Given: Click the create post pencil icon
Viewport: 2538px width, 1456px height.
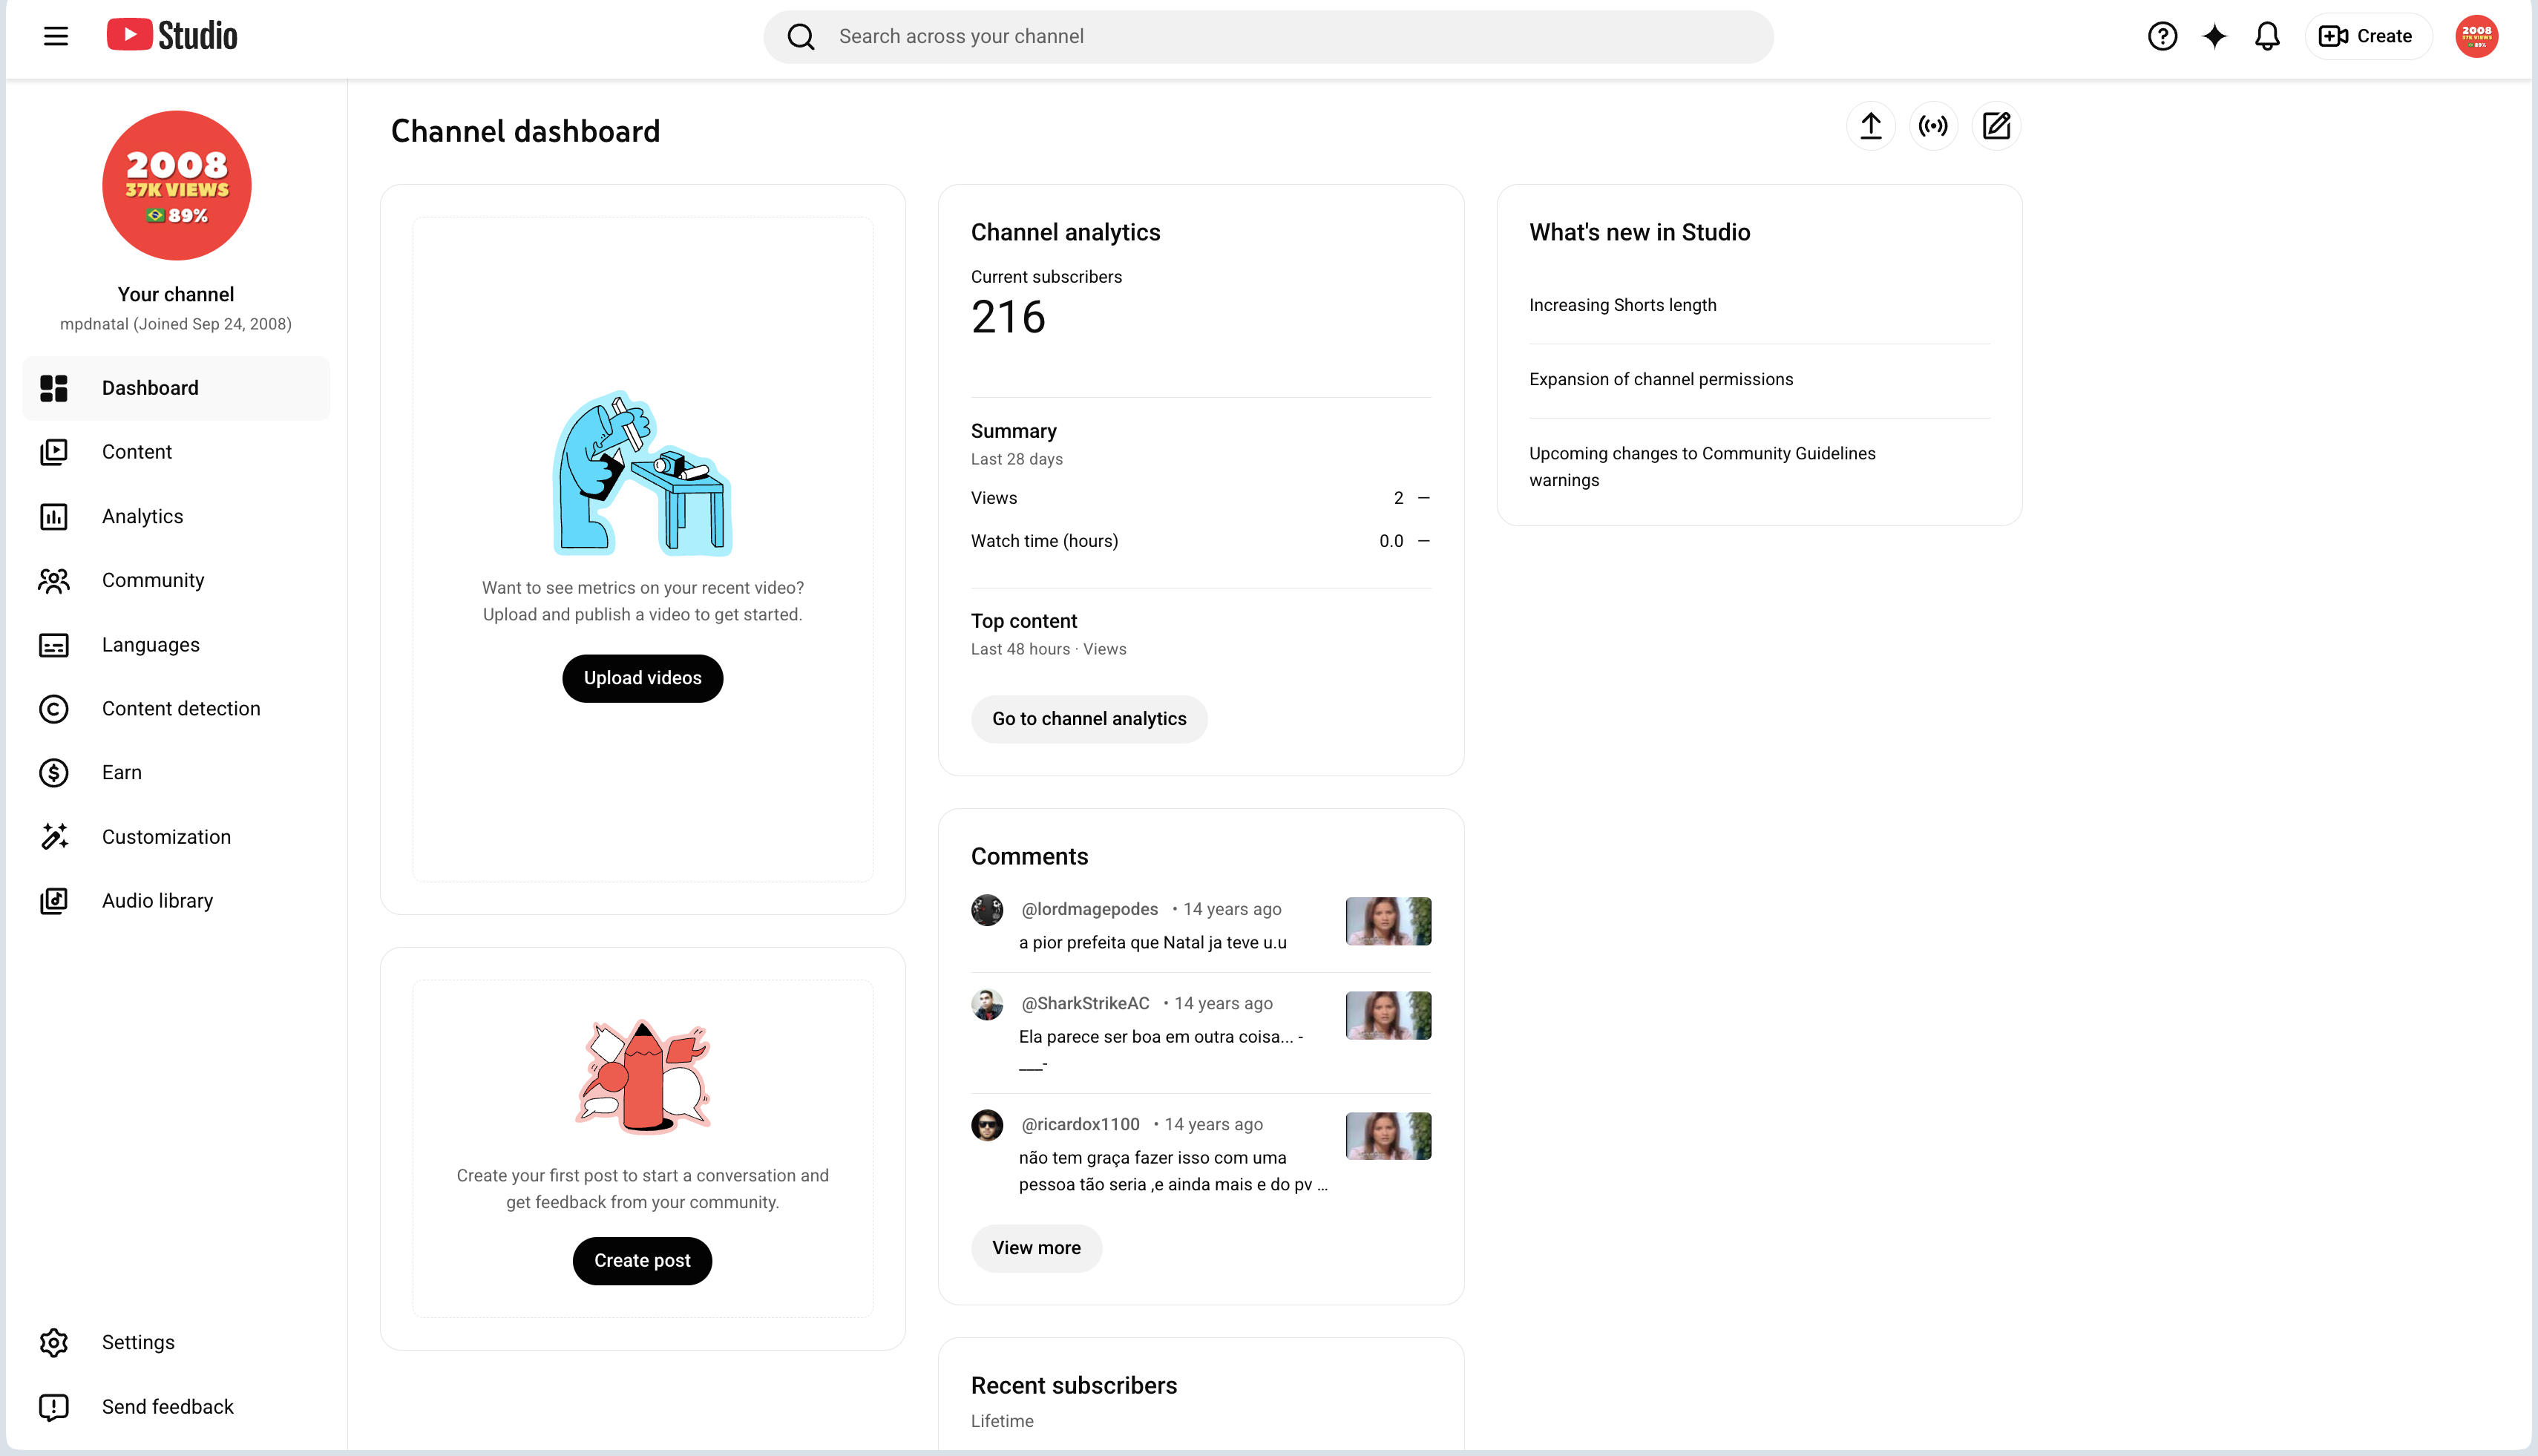Looking at the screenshot, I should [1996, 126].
